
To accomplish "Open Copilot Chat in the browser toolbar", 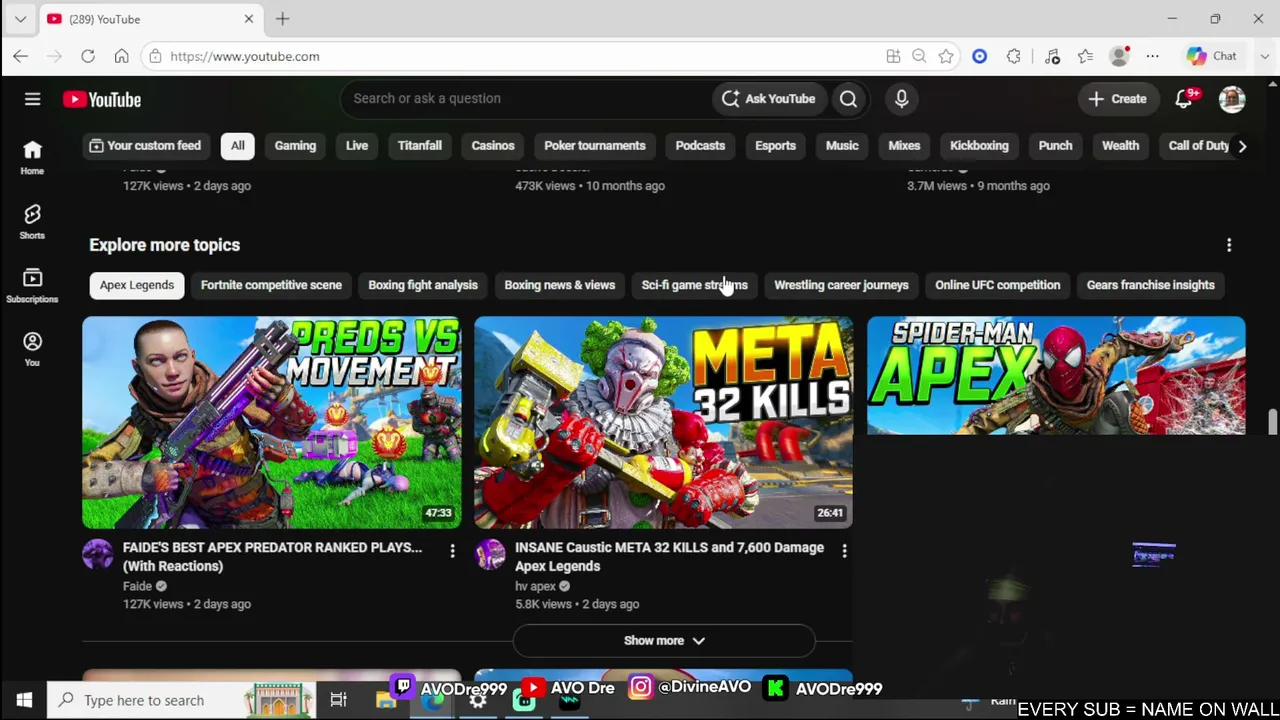I will click(1212, 56).
